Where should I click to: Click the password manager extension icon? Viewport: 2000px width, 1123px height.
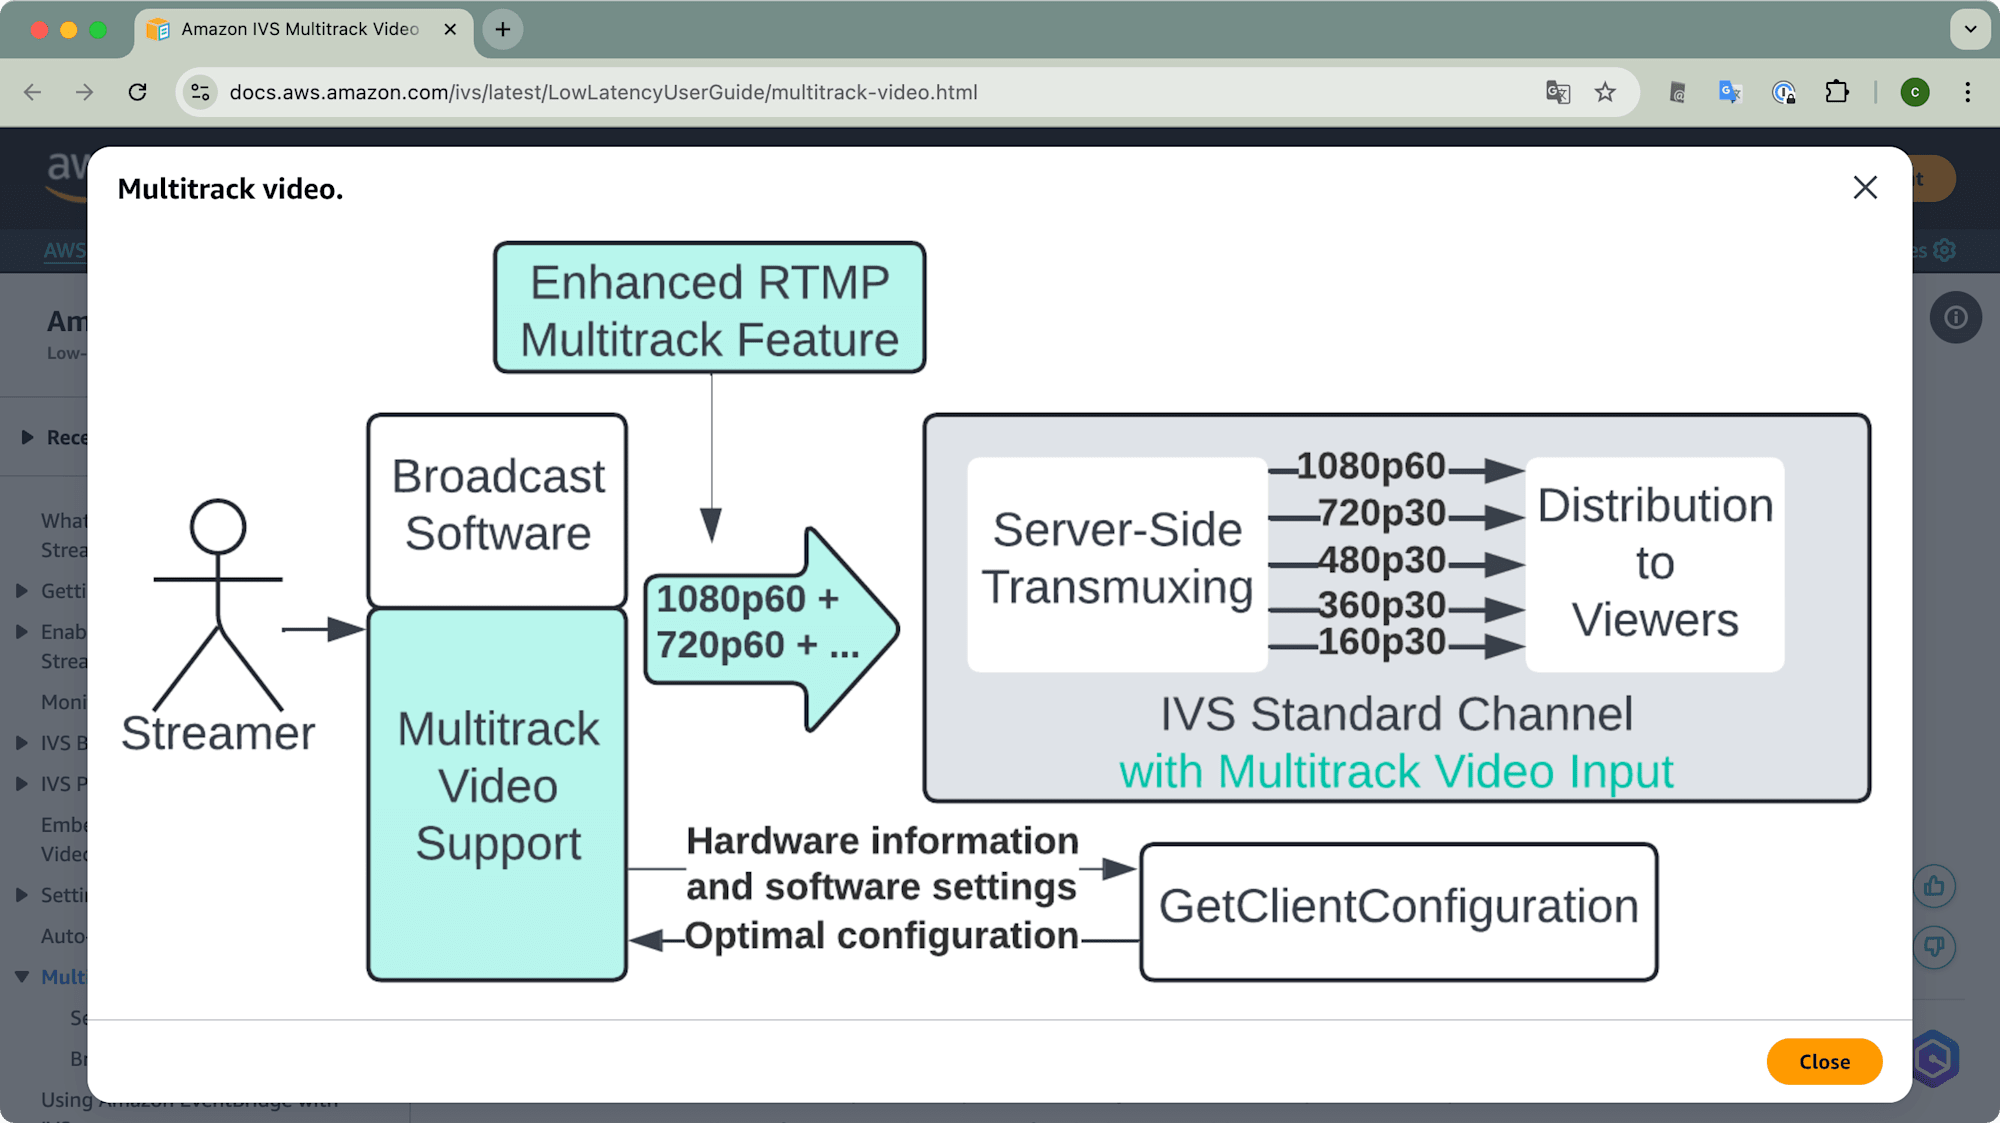point(1784,92)
